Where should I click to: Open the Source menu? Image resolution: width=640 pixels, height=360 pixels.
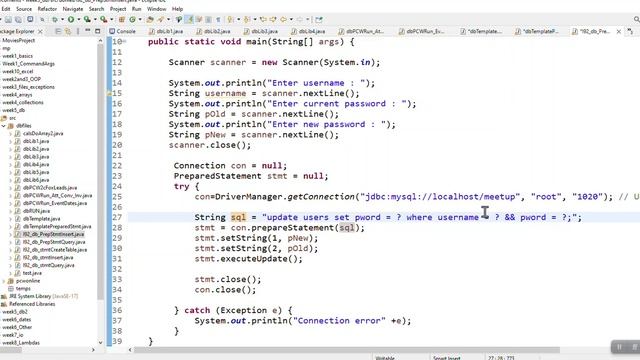pyautogui.click(x=24, y=9)
